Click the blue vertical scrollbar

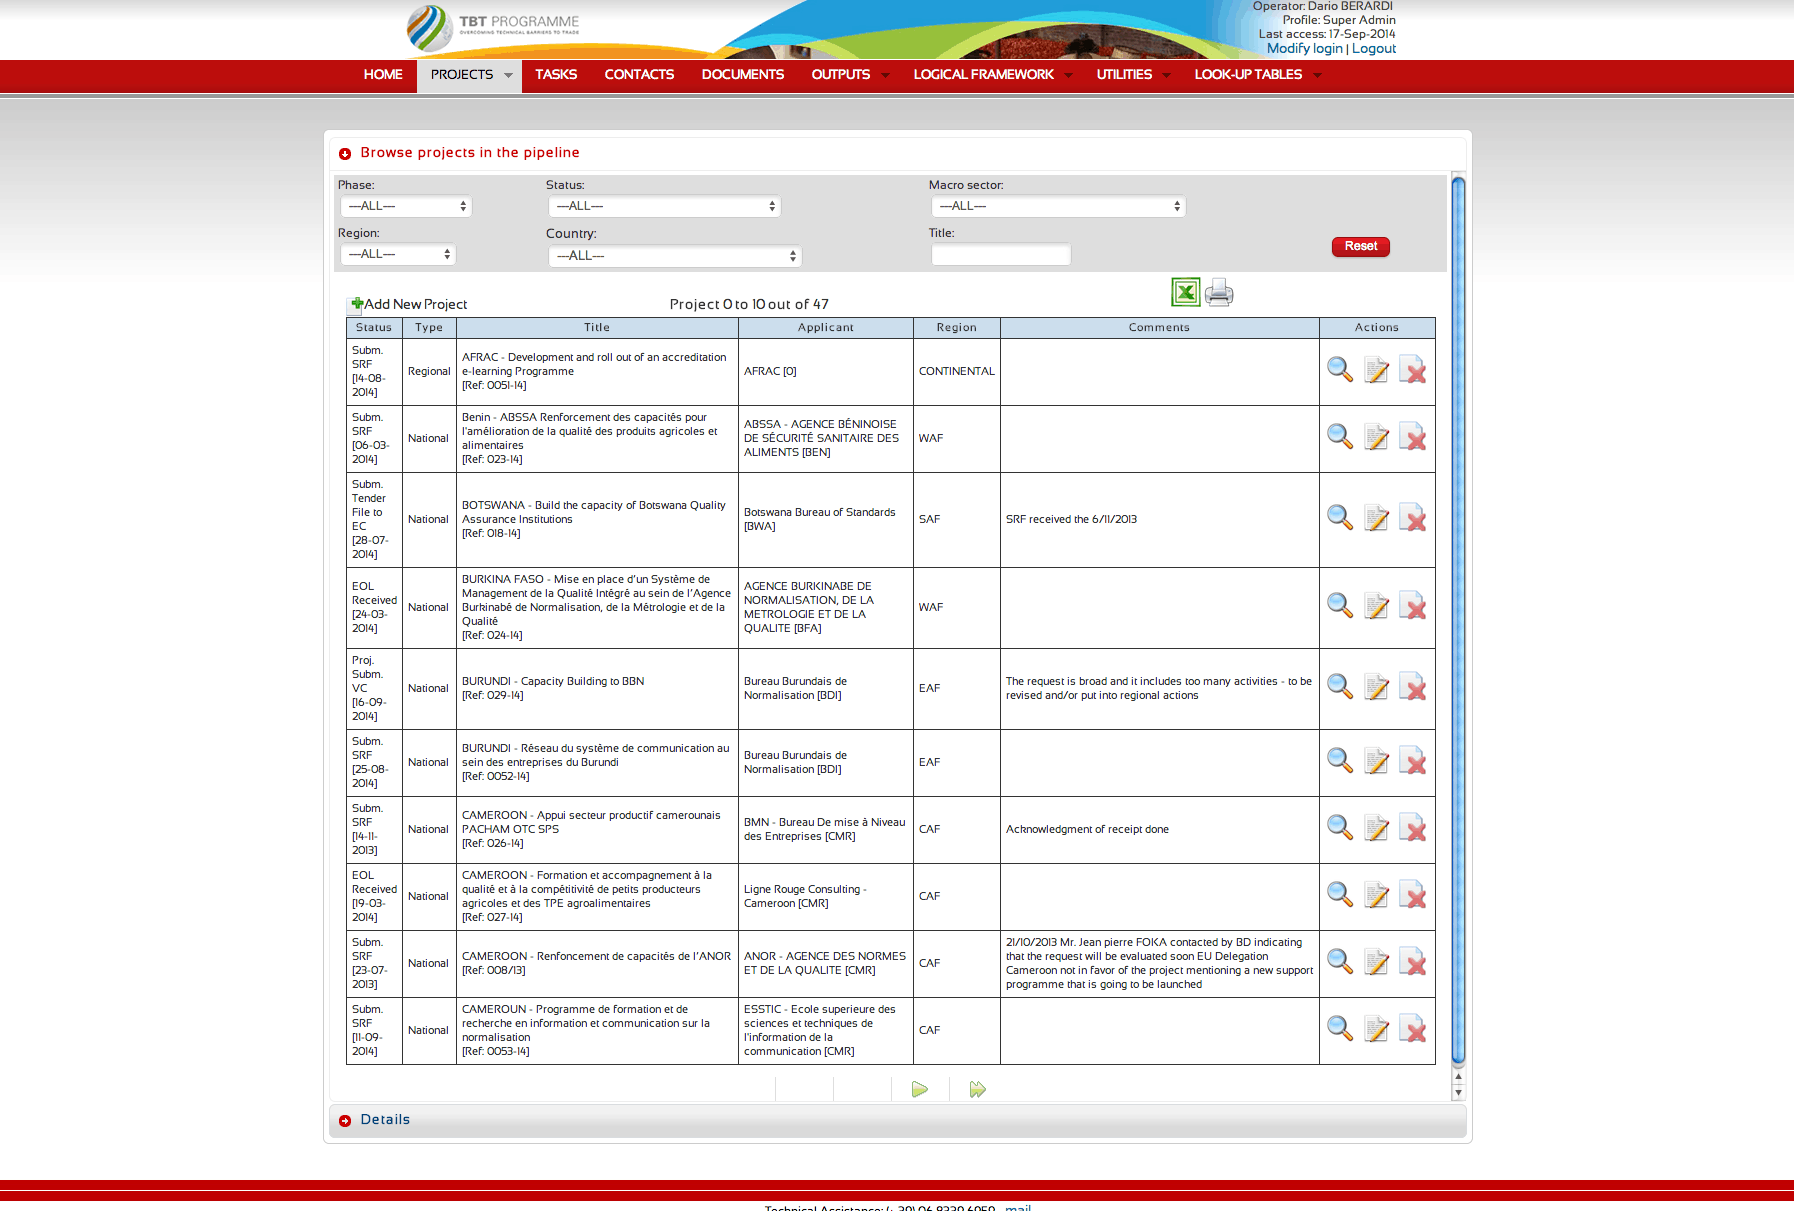point(1458,620)
